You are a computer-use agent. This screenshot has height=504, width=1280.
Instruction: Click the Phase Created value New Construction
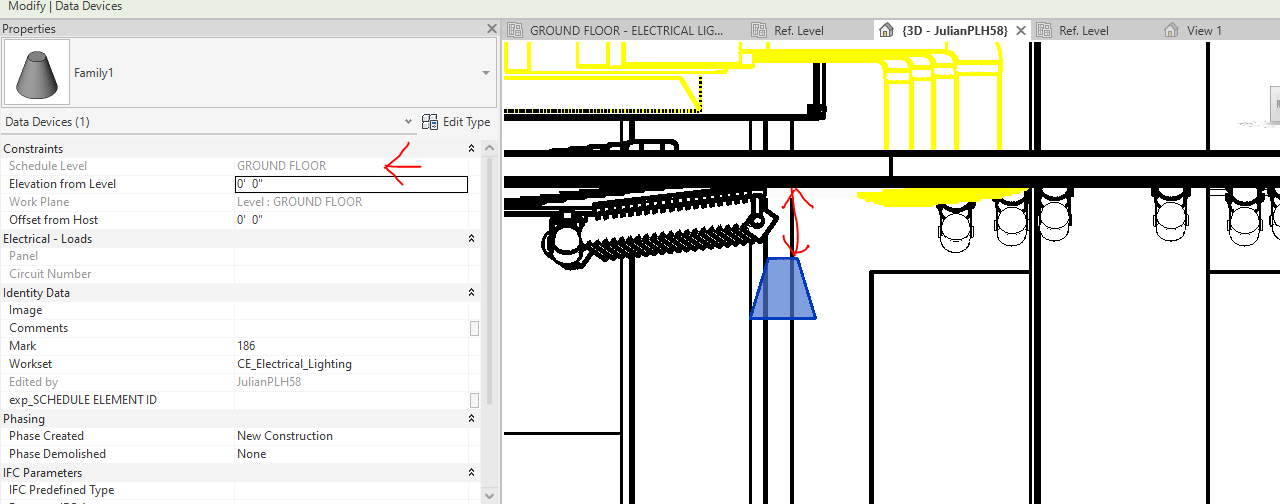(285, 436)
